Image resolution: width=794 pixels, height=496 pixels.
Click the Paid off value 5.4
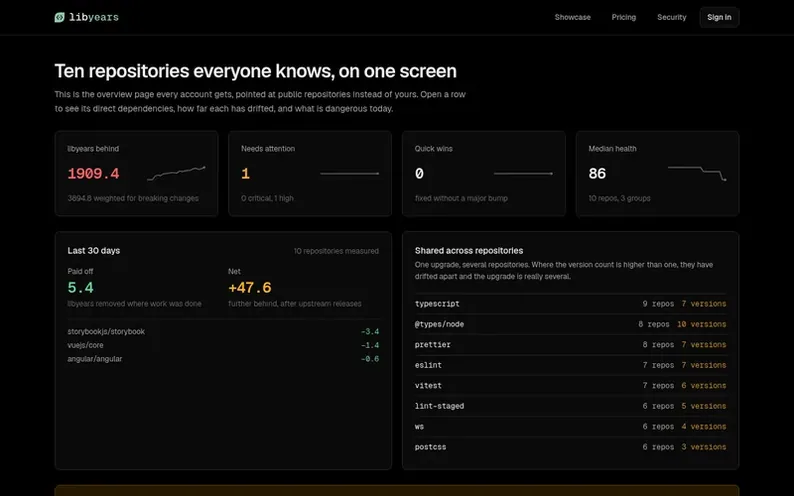pos(81,288)
